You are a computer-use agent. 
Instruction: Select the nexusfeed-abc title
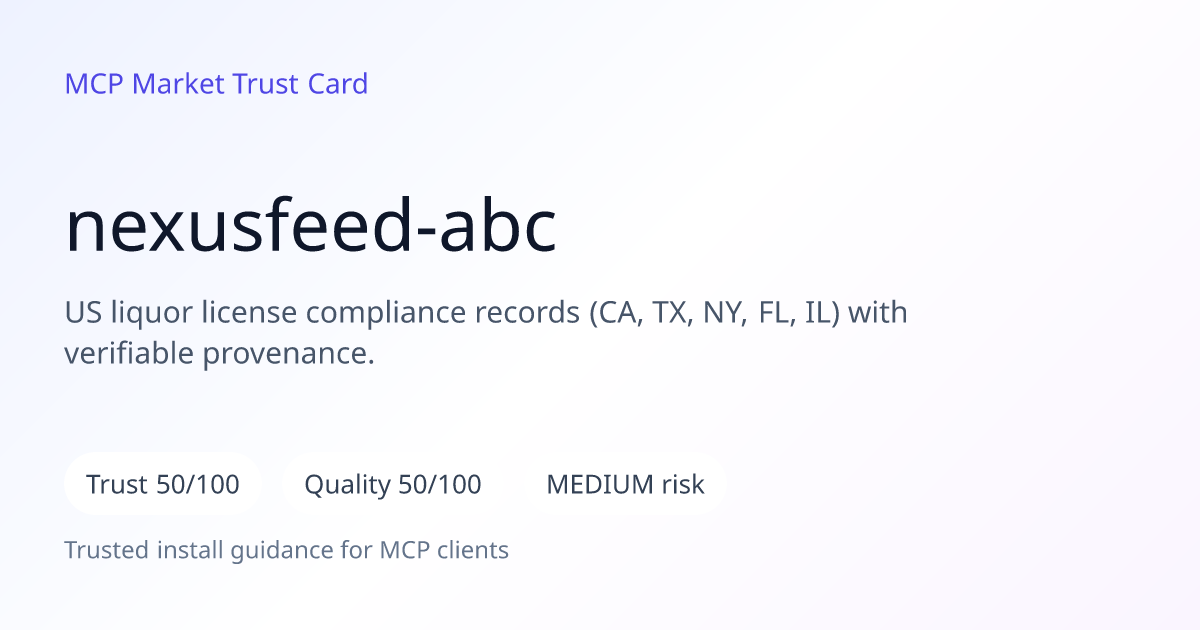pos(310,226)
